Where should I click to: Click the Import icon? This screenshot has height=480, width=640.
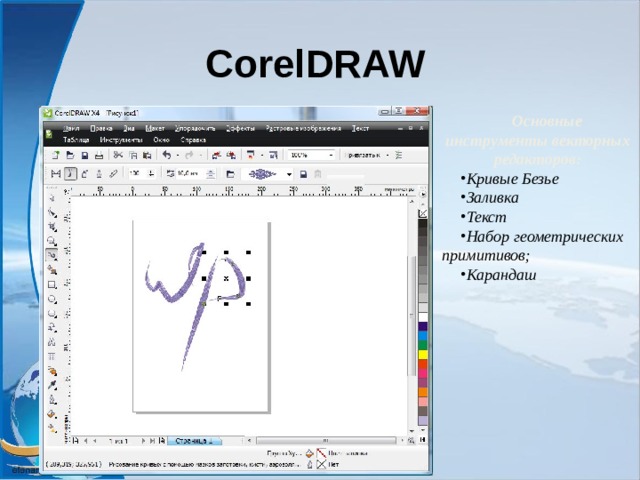coord(216,155)
